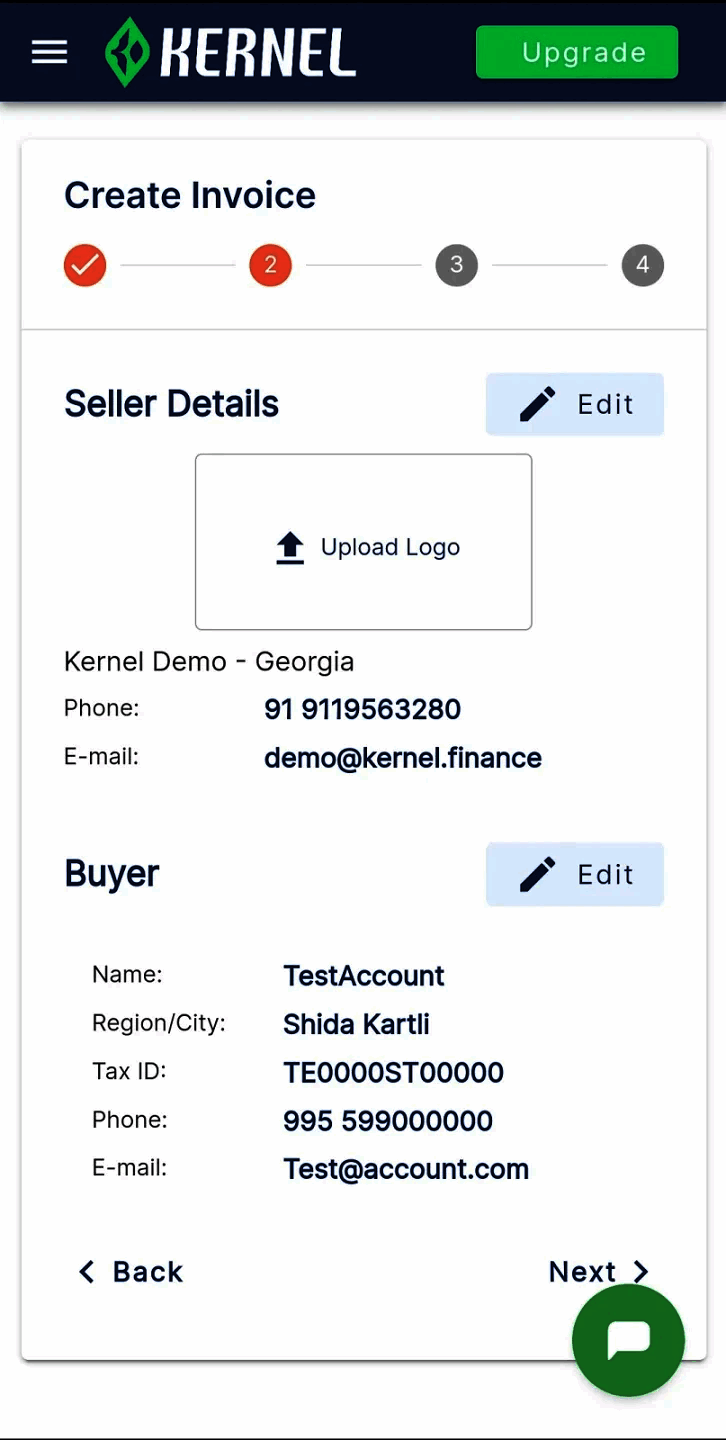Open the chat support bubble
This screenshot has height=1440, width=726.
(x=628, y=1339)
